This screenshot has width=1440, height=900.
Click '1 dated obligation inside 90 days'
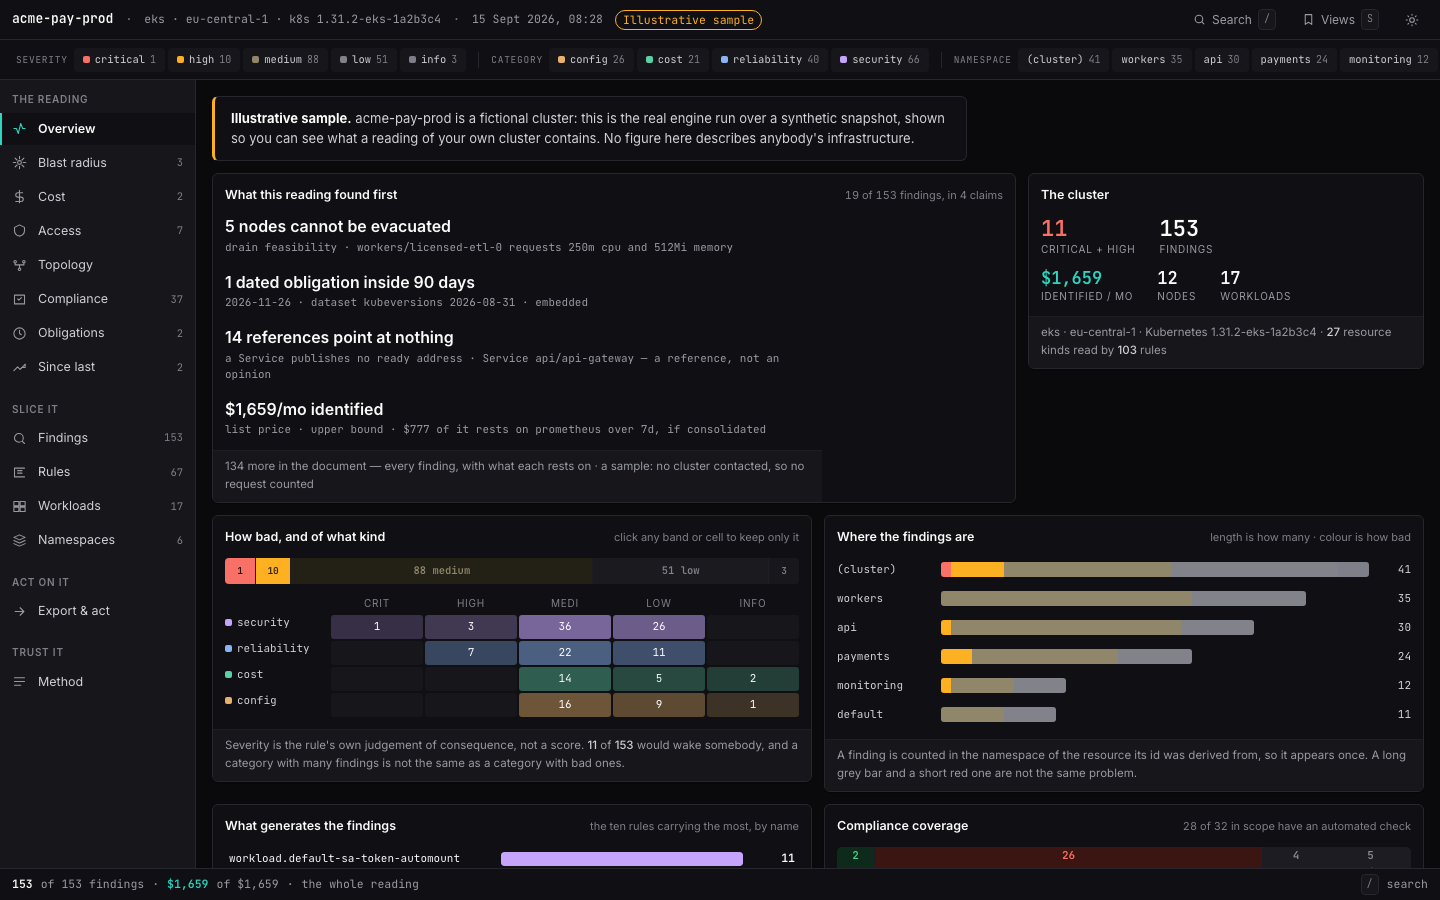[350, 283]
